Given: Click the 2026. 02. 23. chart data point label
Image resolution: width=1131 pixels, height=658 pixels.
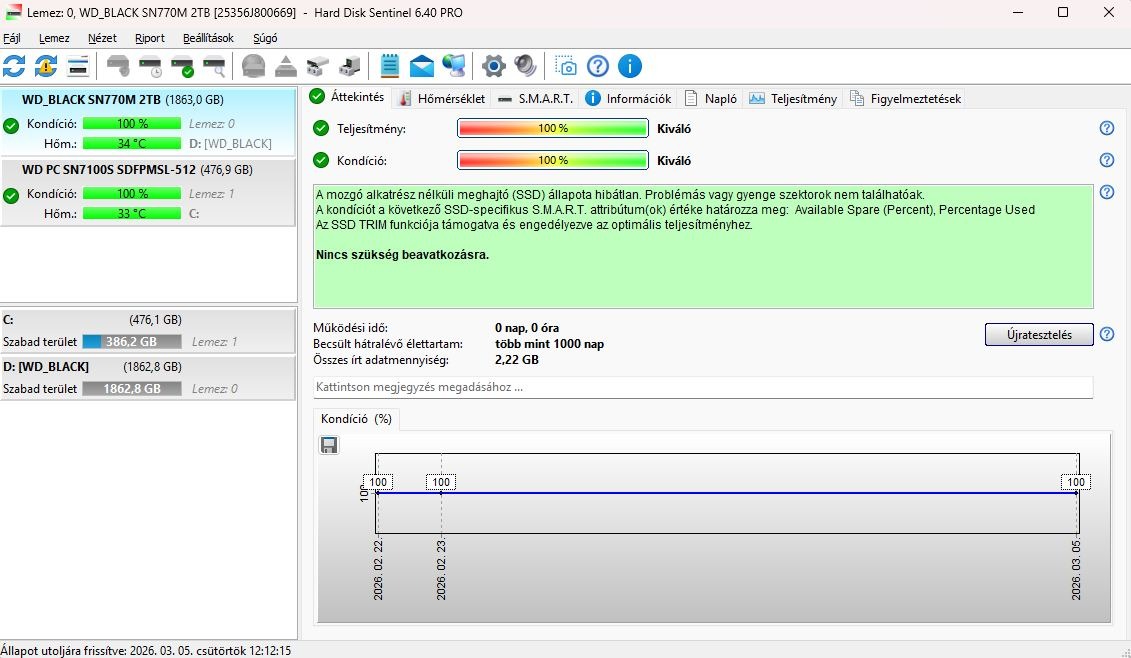Looking at the screenshot, I should coord(441,482).
